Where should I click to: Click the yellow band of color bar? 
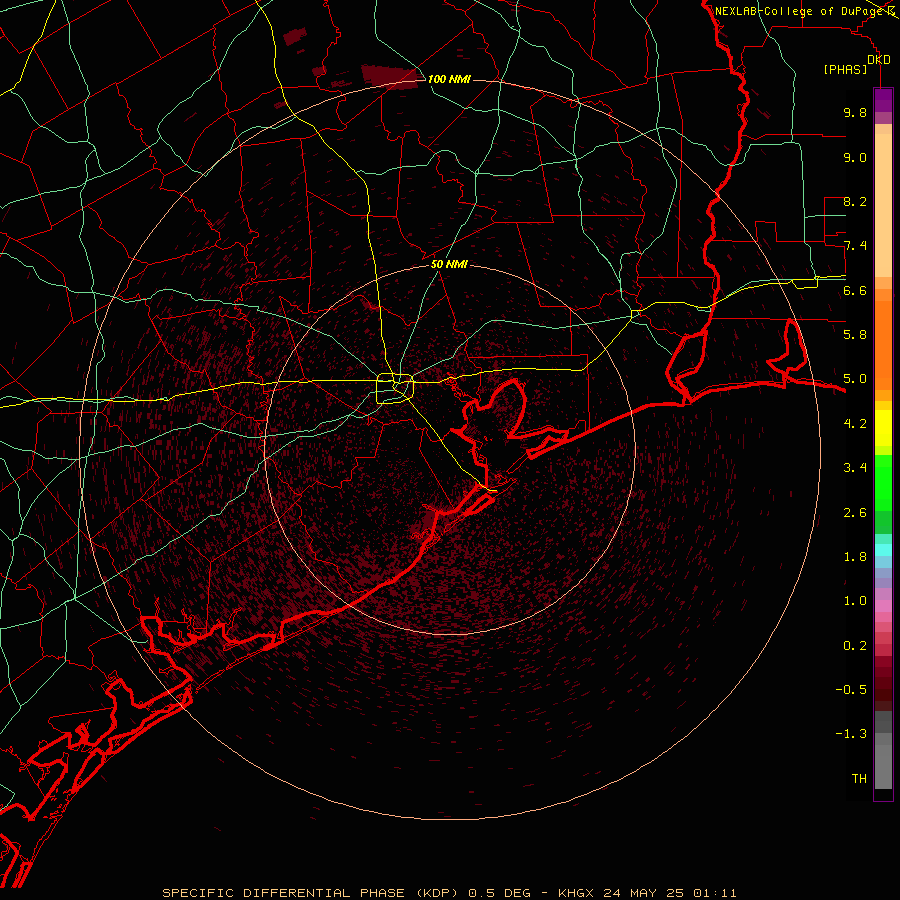click(x=883, y=428)
